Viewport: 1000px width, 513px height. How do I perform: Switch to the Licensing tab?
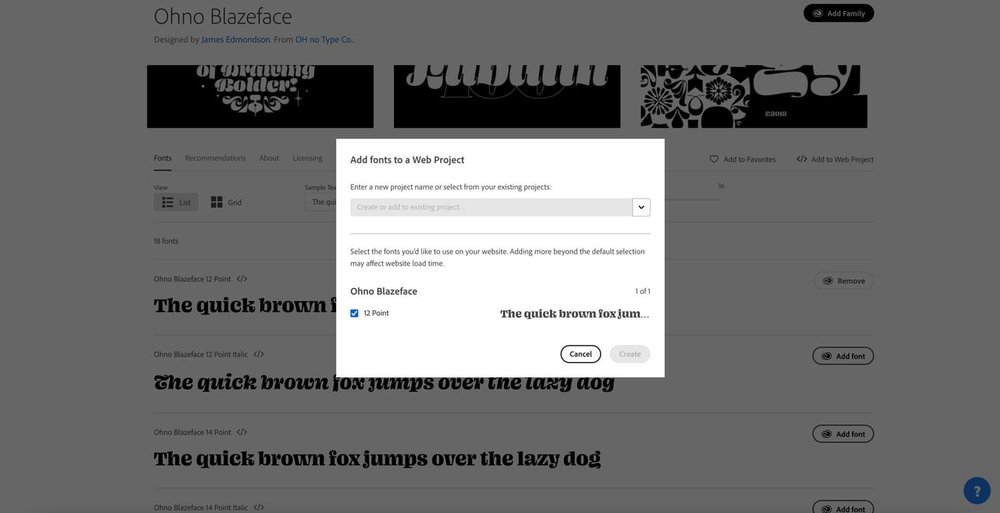[307, 158]
